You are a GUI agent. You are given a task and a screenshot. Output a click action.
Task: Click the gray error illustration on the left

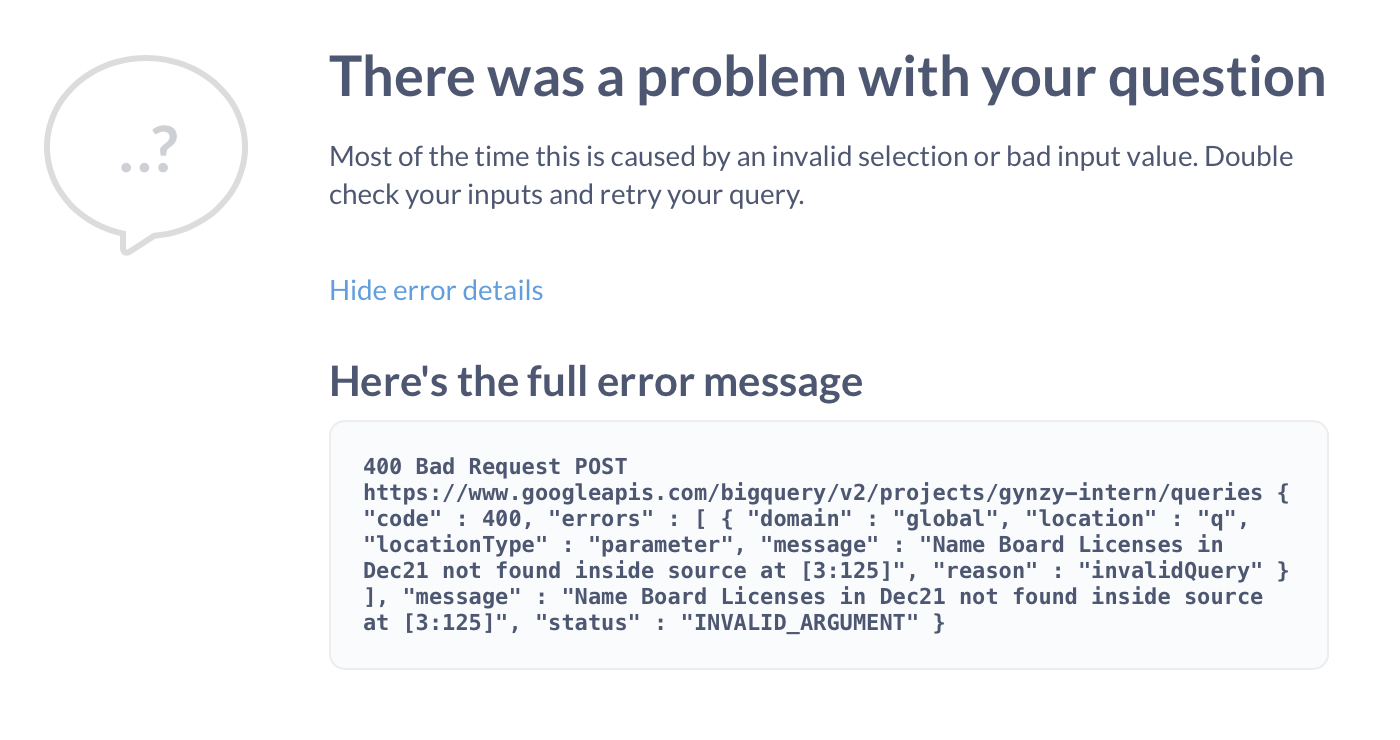point(144,150)
